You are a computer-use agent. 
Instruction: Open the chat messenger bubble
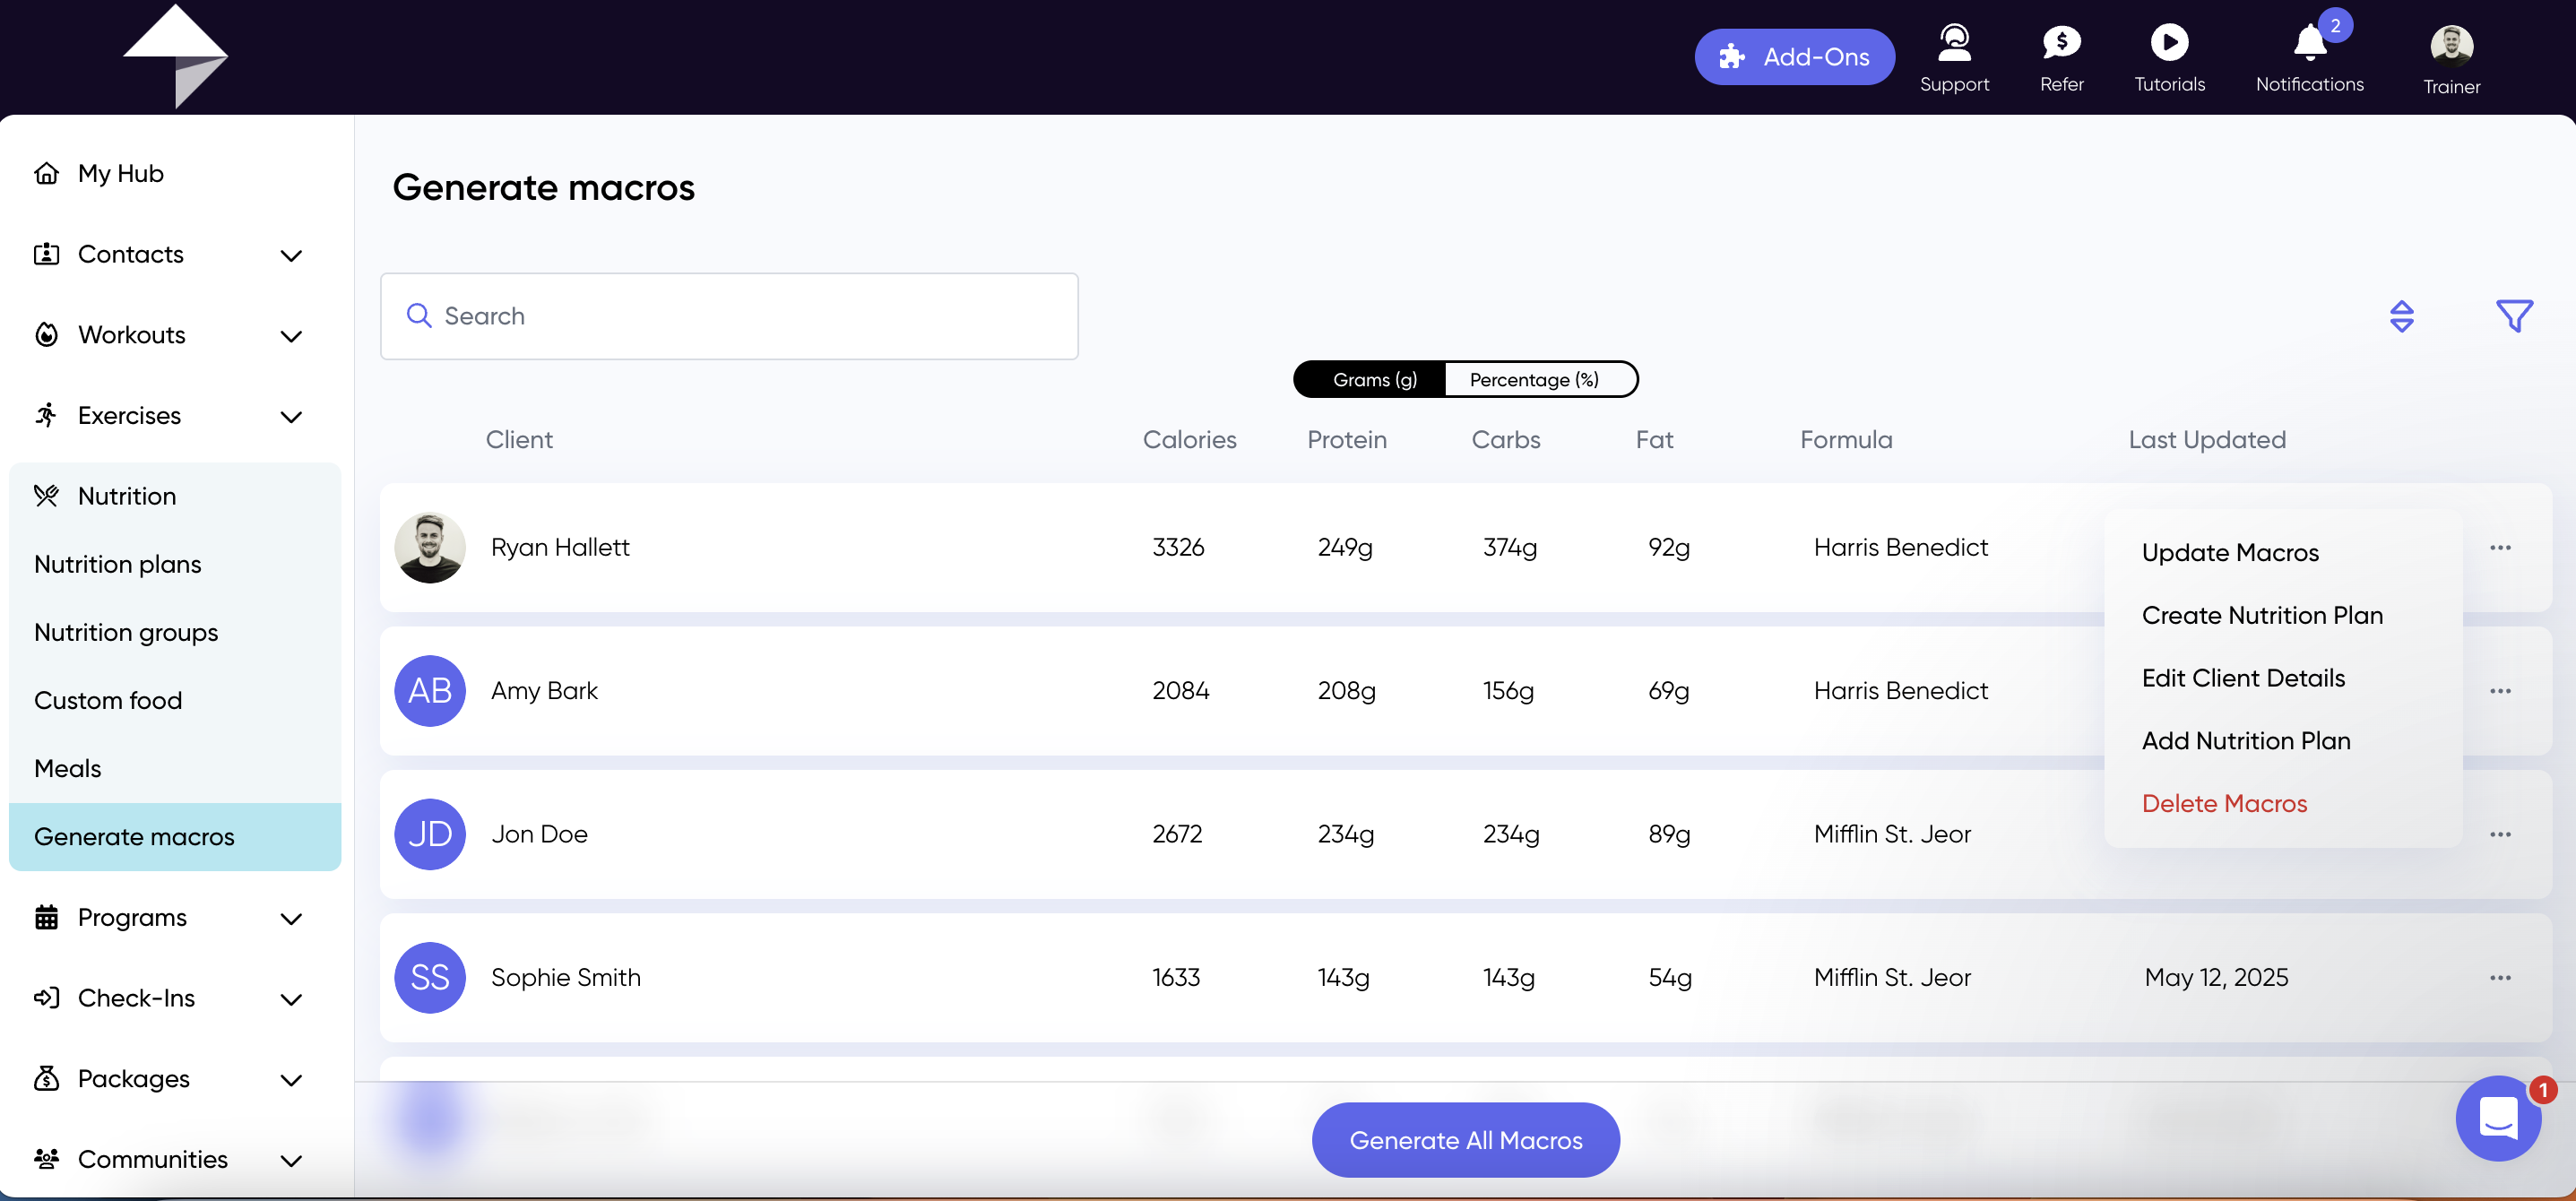pos(2498,1118)
